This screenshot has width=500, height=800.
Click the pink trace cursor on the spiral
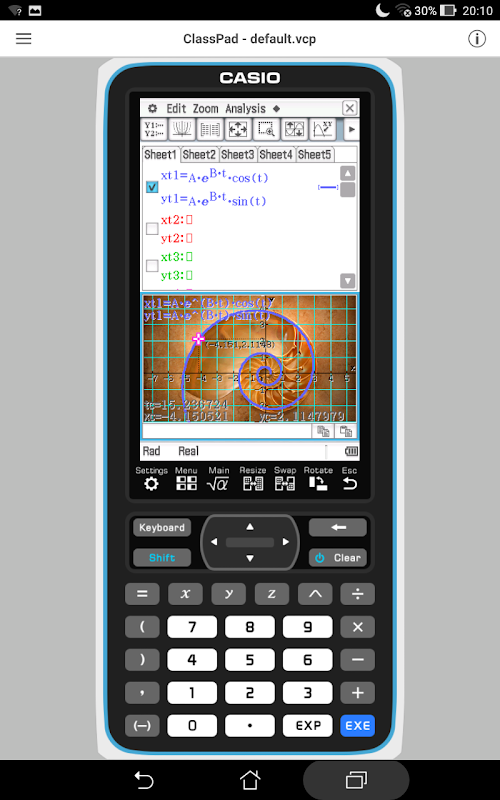[x=198, y=338]
